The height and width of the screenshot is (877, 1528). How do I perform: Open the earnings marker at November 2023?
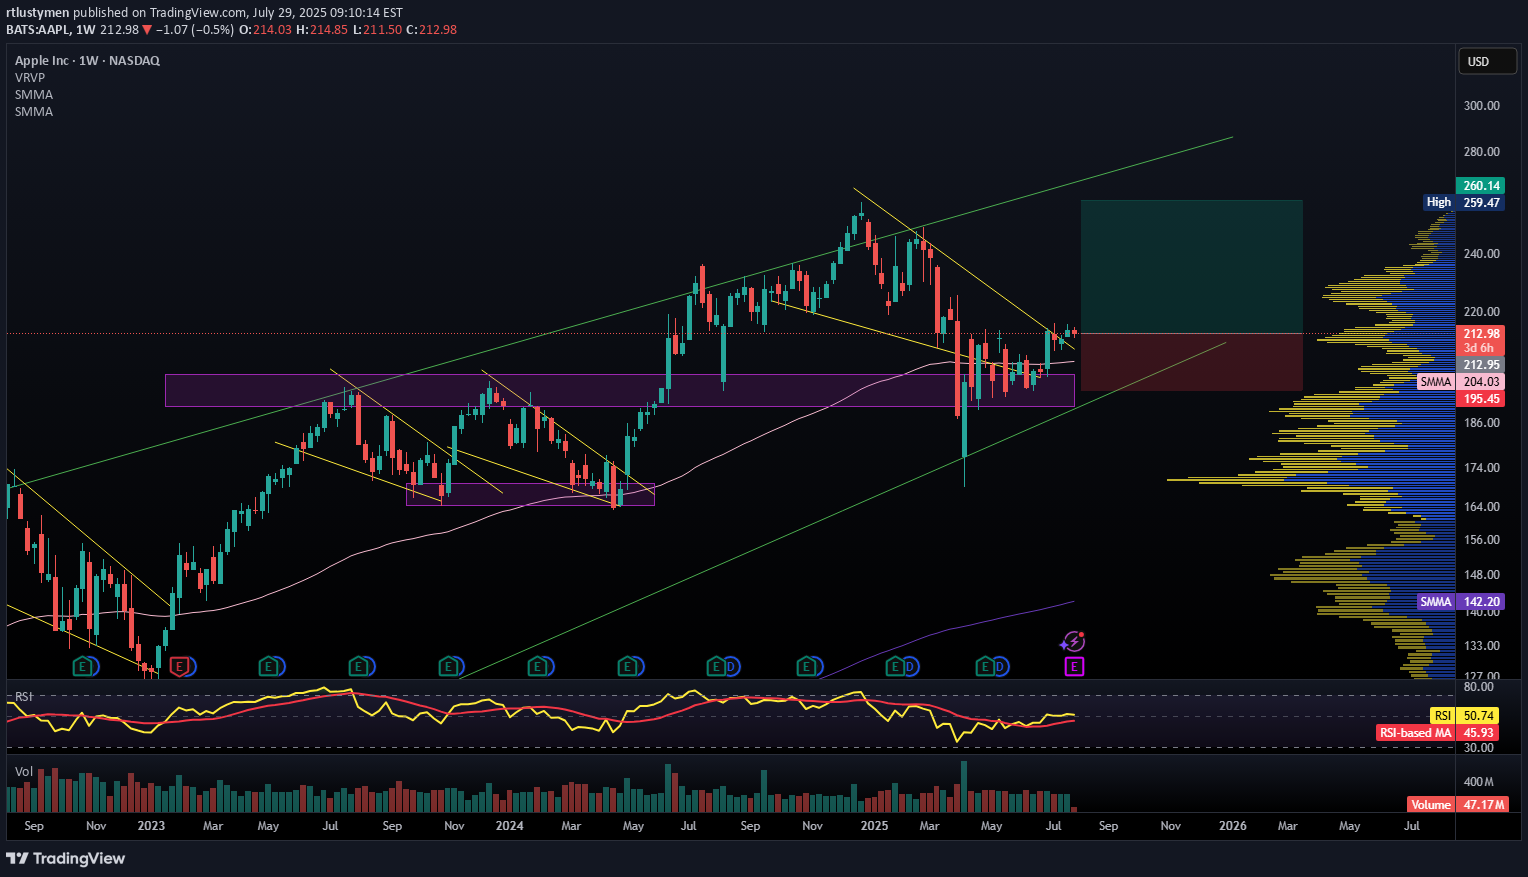click(448, 666)
